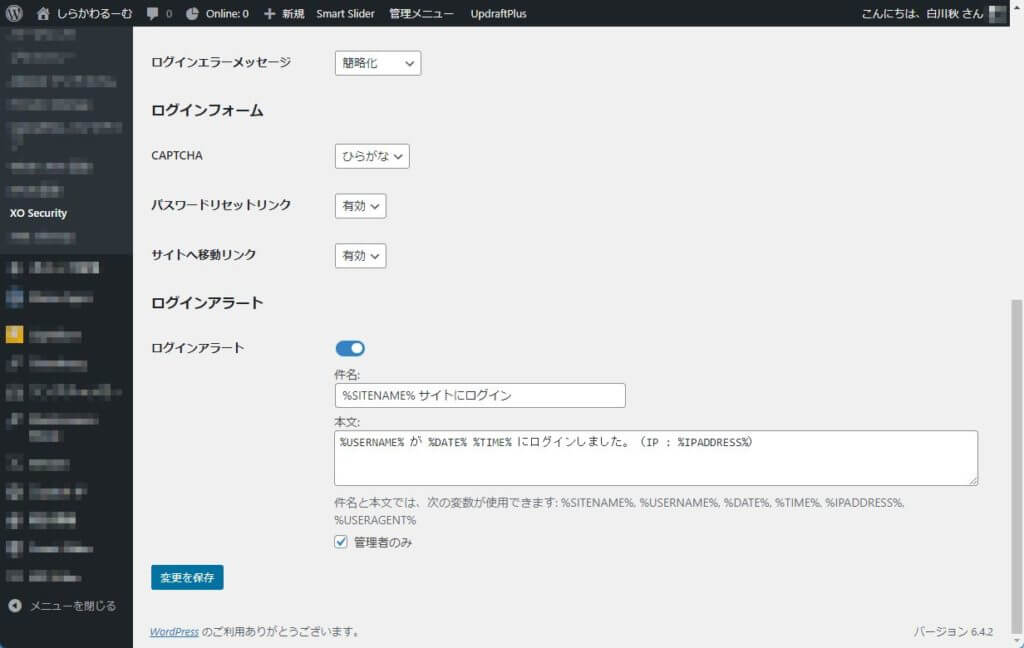Viewport: 1024px width, 648px height.
Task: Uncheck the 管理者のみ checkbox
Action: [342, 542]
